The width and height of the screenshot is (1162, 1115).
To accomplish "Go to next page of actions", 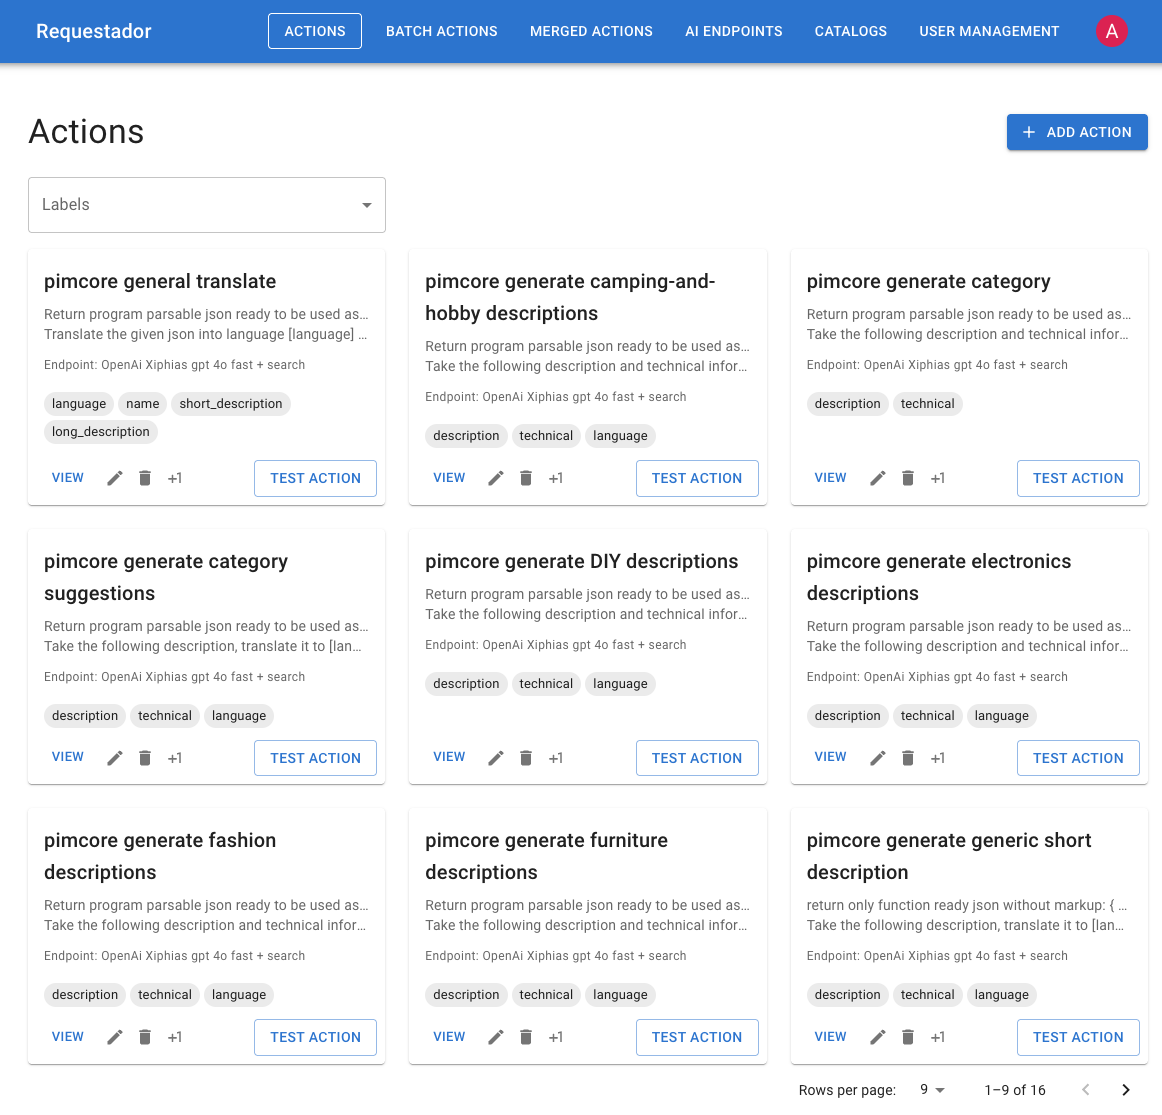I will pyautogui.click(x=1126, y=1090).
